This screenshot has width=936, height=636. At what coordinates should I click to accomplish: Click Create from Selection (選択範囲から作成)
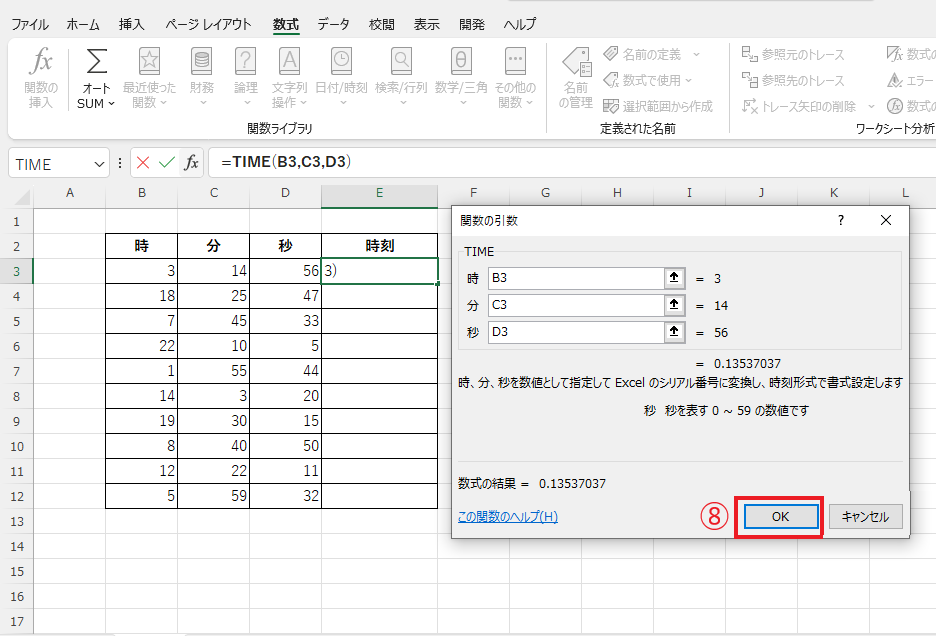(x=658, y=106)
